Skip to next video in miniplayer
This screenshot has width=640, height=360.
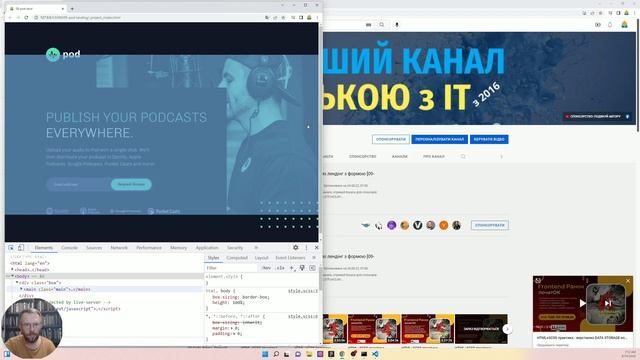[x=608, y=303]
